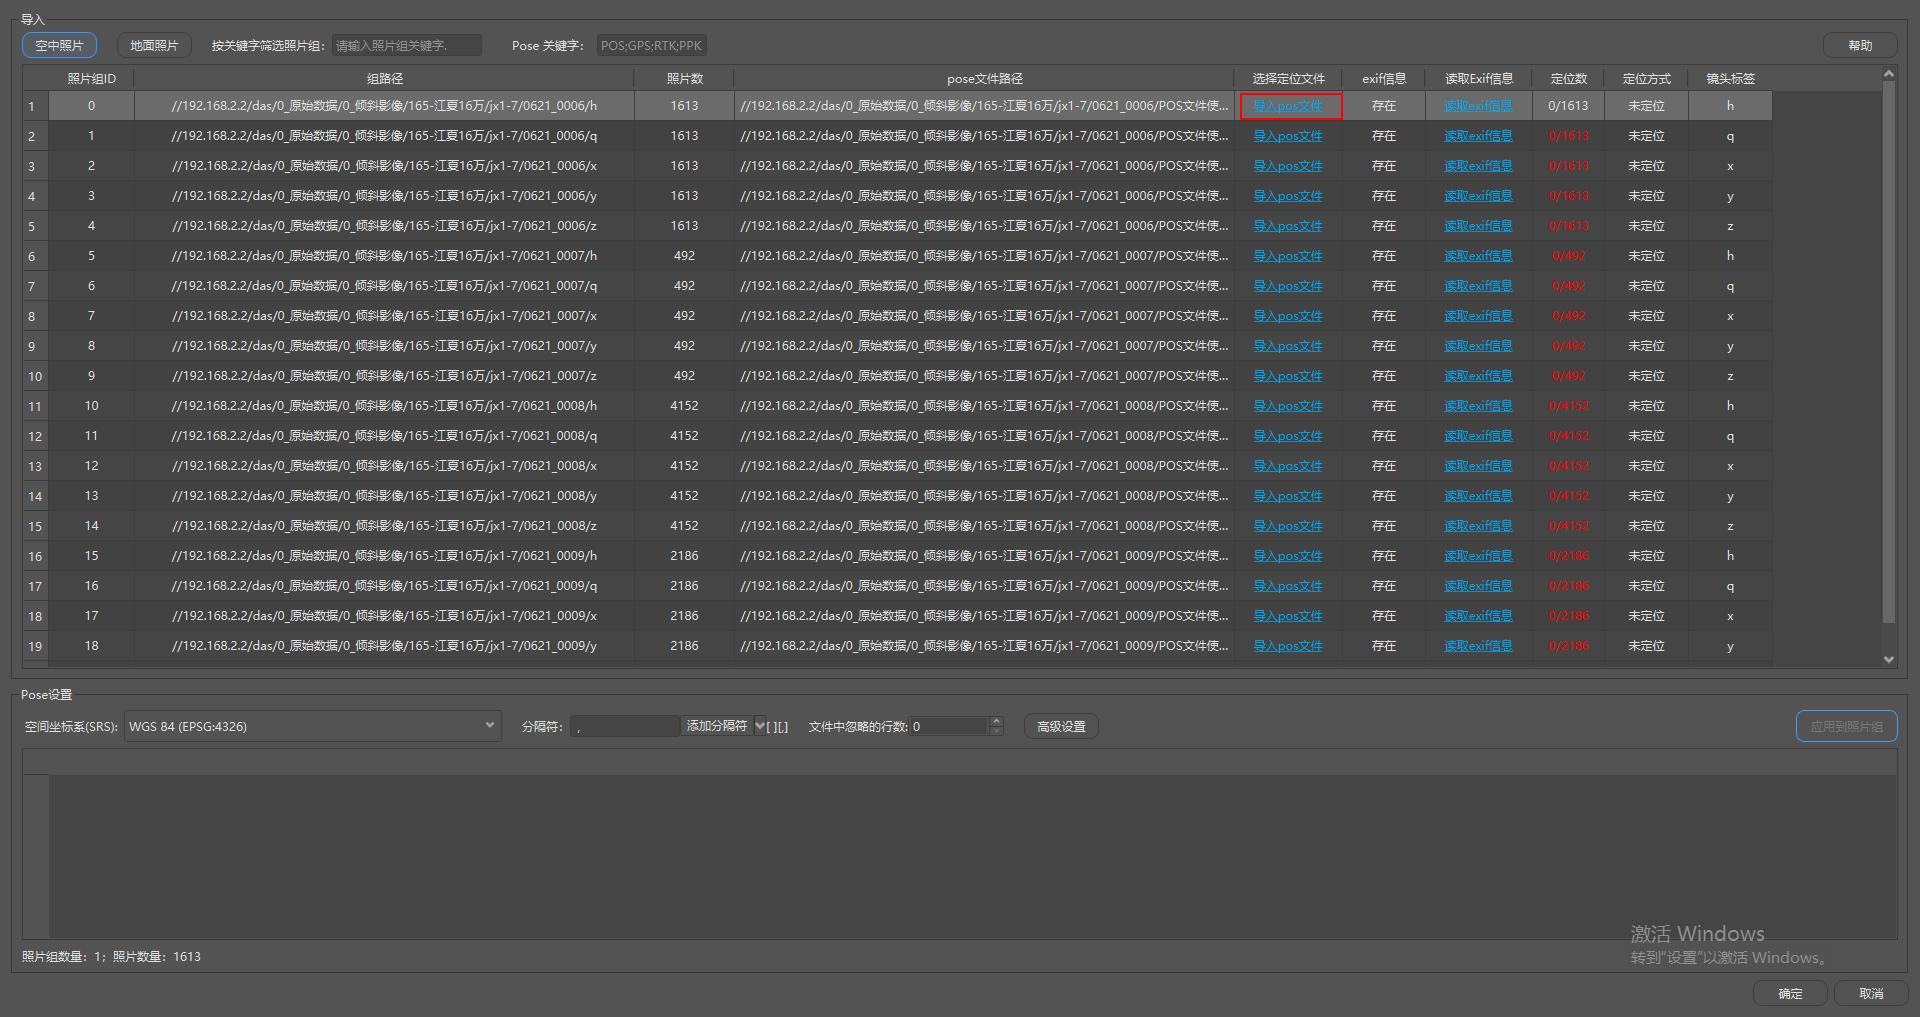Switch to 地面照片 mode
Image resolution: width=1920 pixels, height=1017 pixels.
pos(154,45)
